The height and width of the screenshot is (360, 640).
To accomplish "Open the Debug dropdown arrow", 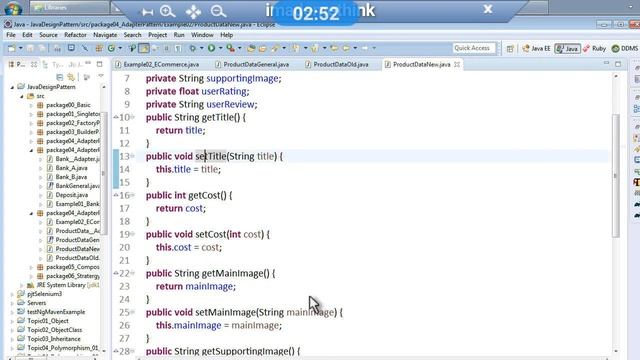I will click(201, 48).
